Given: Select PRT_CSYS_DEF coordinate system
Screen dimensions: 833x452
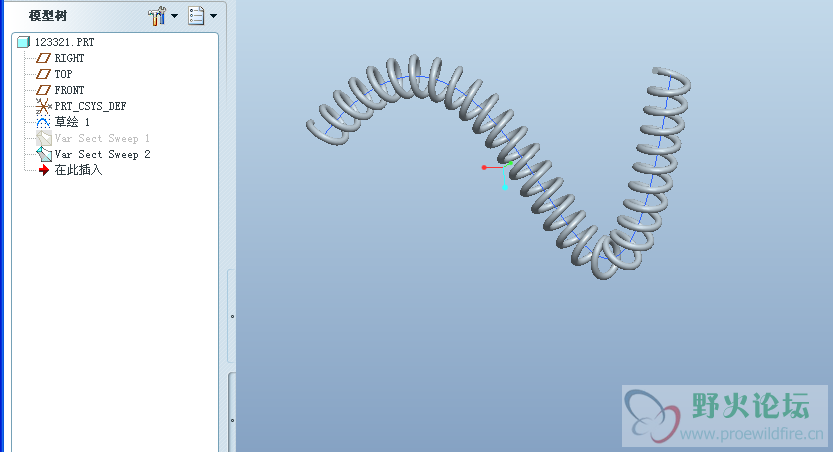Looking at the screenshot, I should pos(90,106).
